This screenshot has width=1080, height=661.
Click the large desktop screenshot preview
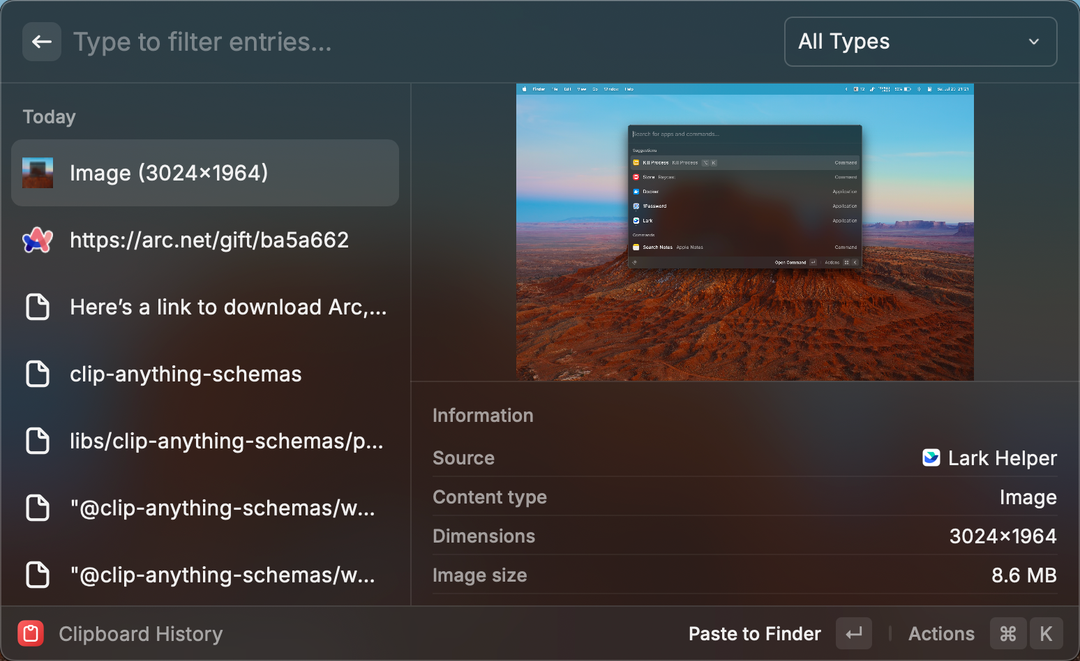[x=744, y=231]
